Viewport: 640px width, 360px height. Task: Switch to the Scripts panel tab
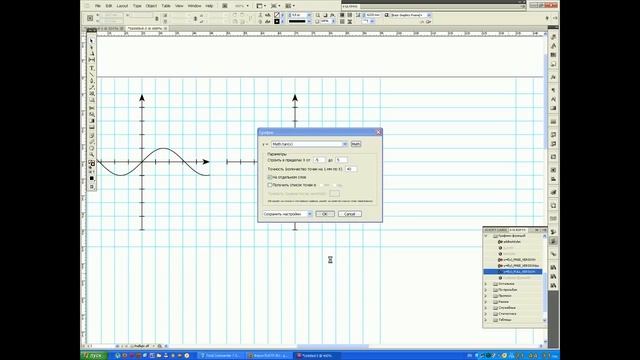(518, 230)
